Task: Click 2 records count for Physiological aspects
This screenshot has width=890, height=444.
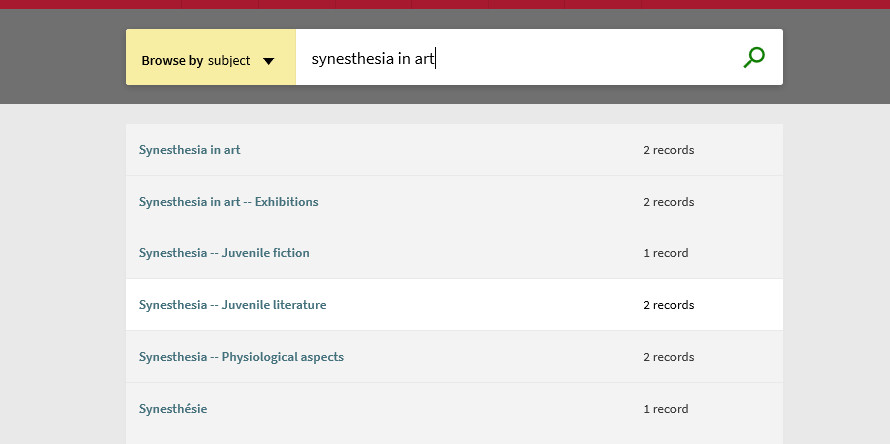Action: (x=669, y=357)
